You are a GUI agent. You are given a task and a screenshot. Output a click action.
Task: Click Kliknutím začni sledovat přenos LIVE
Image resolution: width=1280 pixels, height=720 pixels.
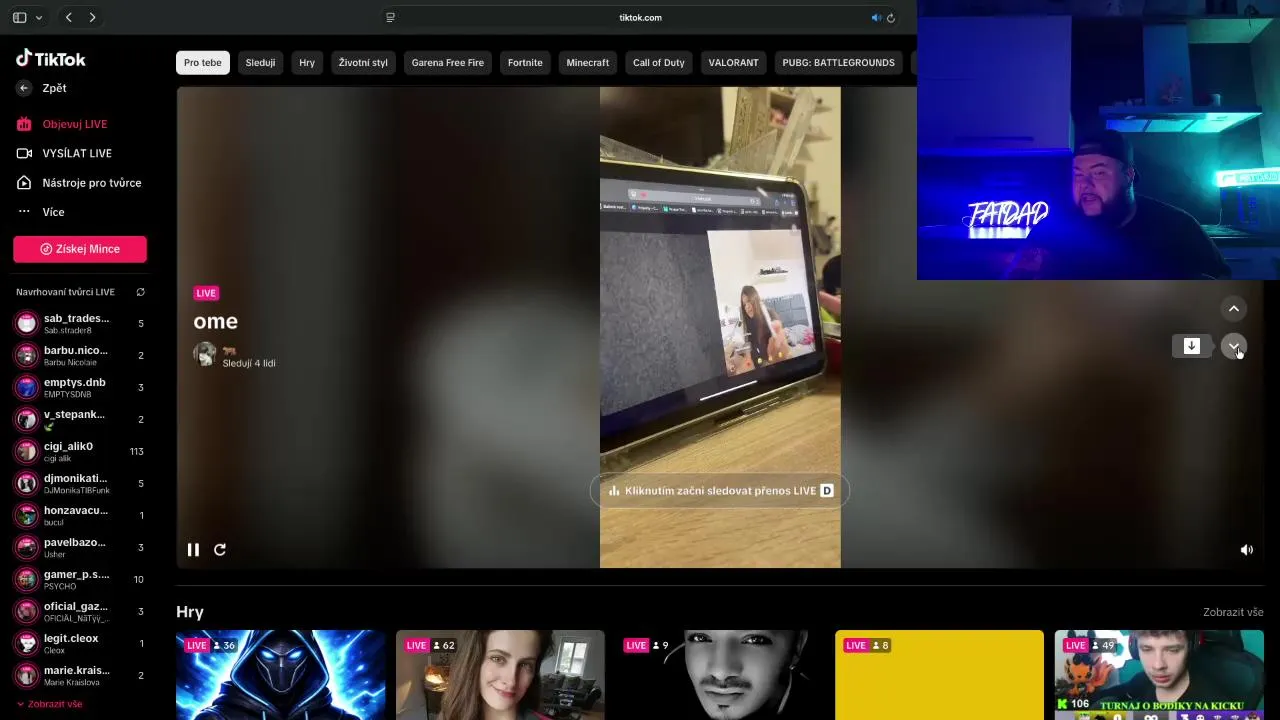pos(720,491)
